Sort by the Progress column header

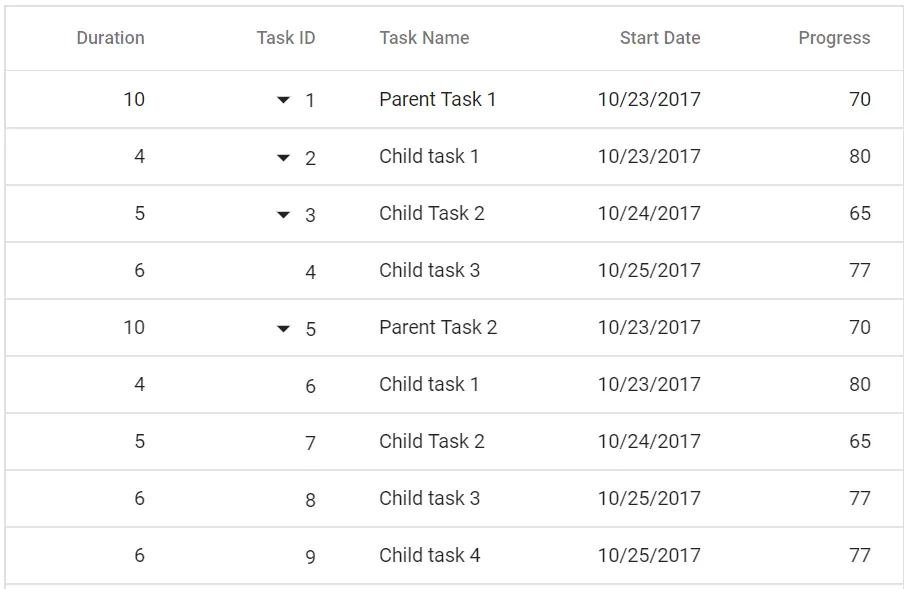click(x=834, y=38)
